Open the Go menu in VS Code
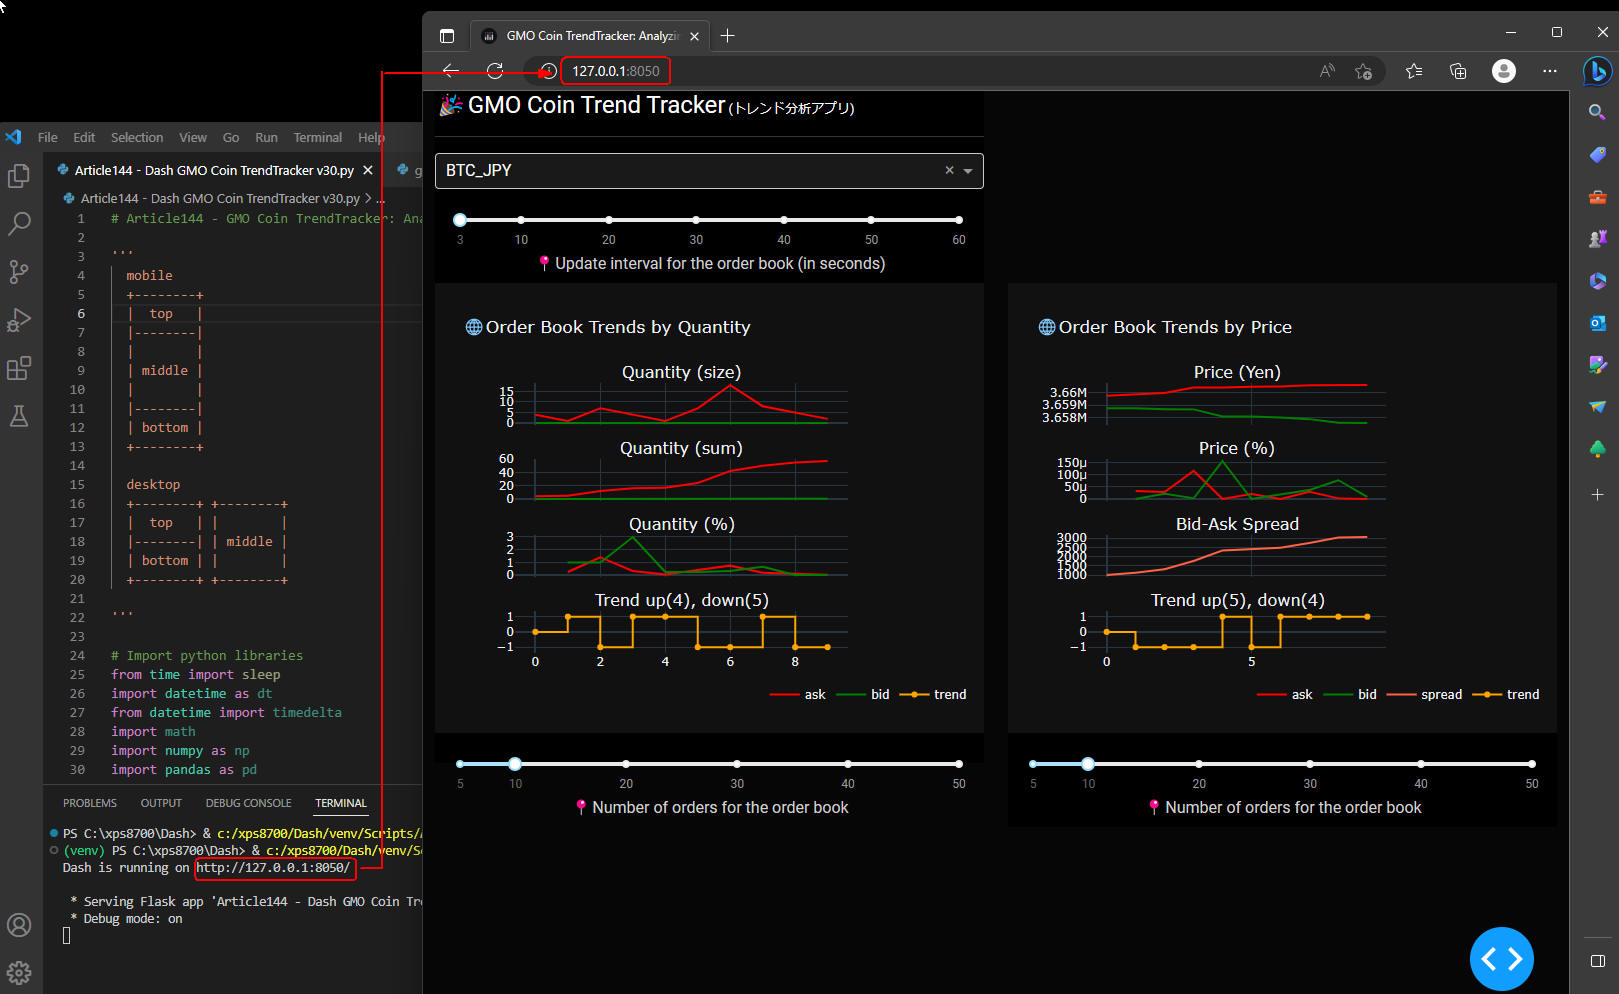The height and width of the screenshot is (994, 1619). click(231, 137)
